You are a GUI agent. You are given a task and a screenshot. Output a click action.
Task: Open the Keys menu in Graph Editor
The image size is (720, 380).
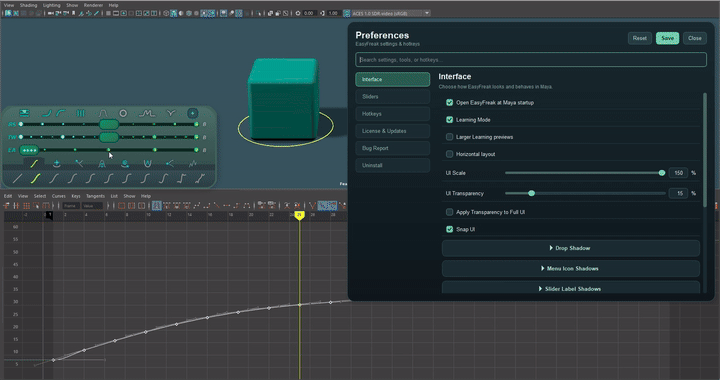click(x=76, y=196)
